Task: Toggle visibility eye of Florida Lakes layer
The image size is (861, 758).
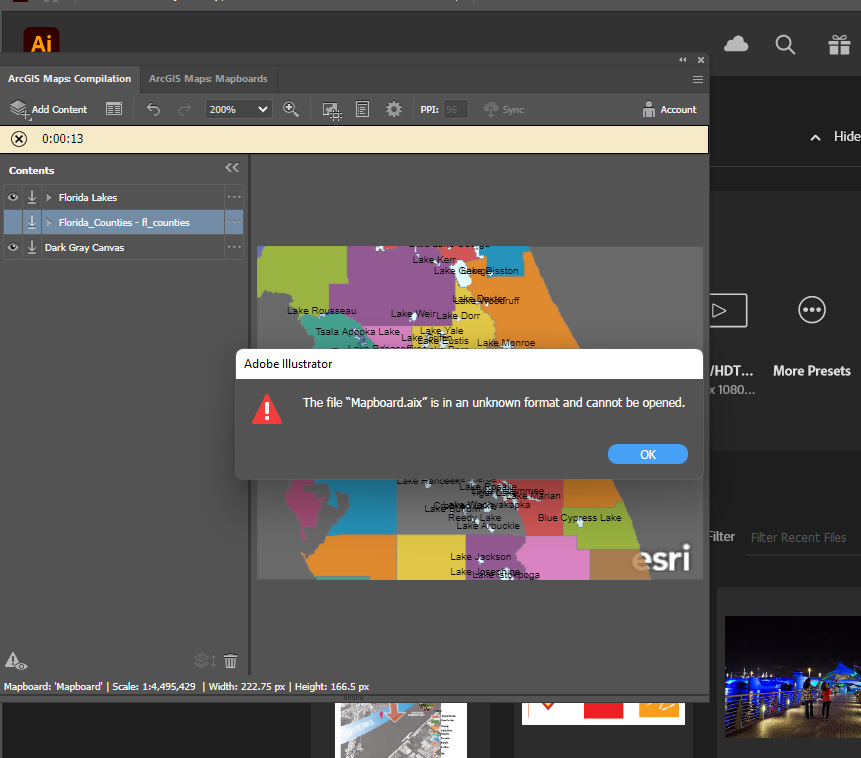Action: [x=13, y=197]
